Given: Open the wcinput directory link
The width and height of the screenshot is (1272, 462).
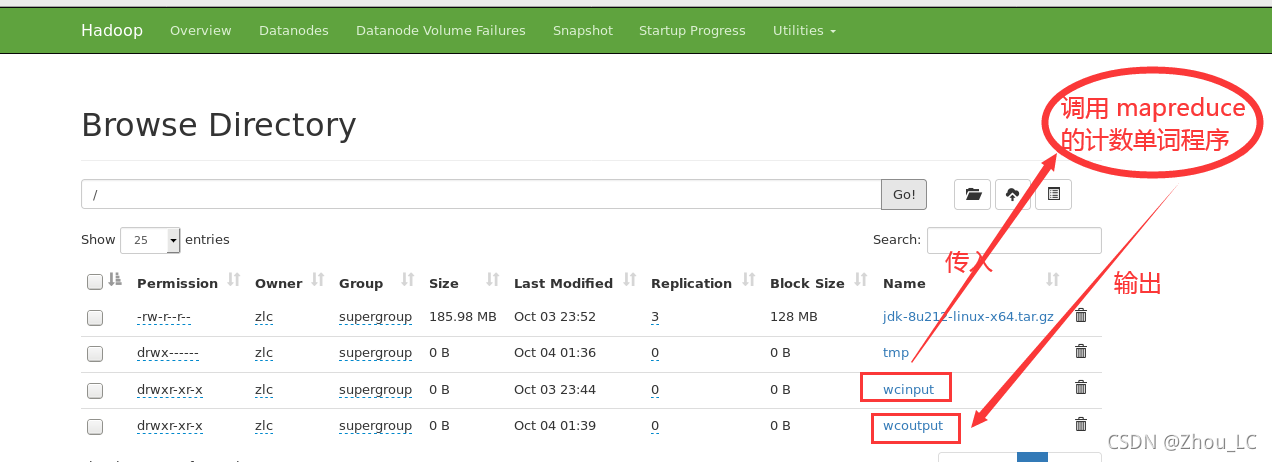Looking at the screenshot, I should click(x=908, y=389).
